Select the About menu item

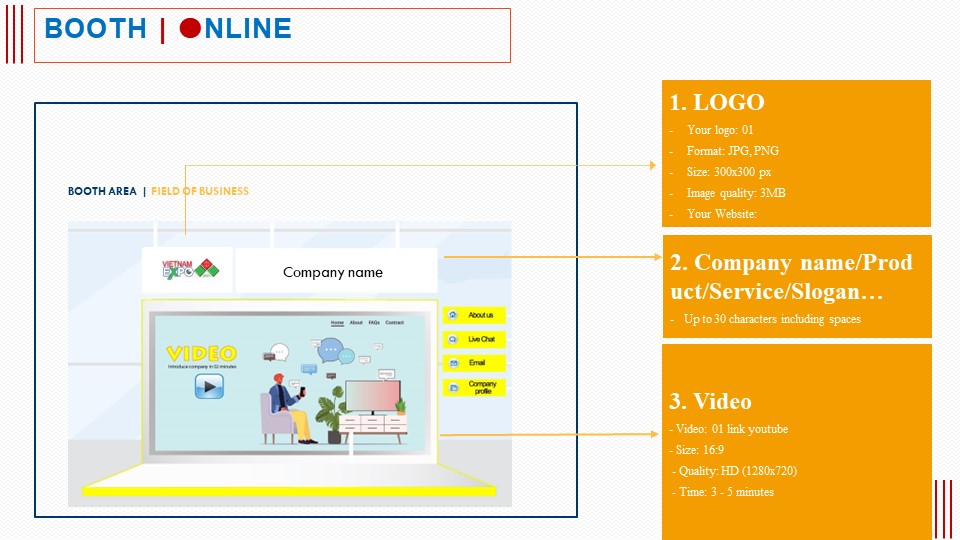click(356, 323)
